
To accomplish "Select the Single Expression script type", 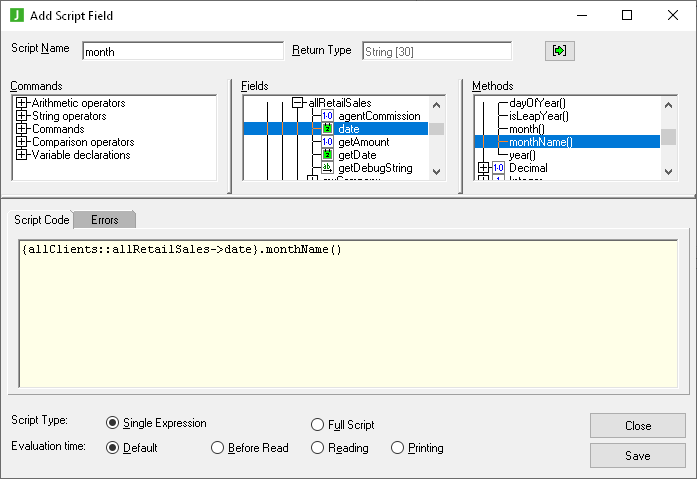I will (x=112, y=424).
